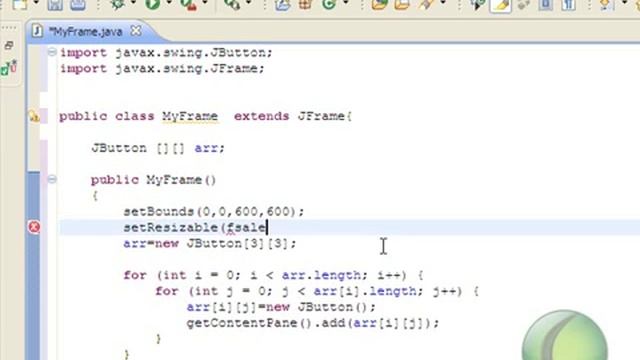Click the New file wizard toolbar icon
The width and height of the screenshot is (640, 360).
pyautogui.click(x=19, y=4)
